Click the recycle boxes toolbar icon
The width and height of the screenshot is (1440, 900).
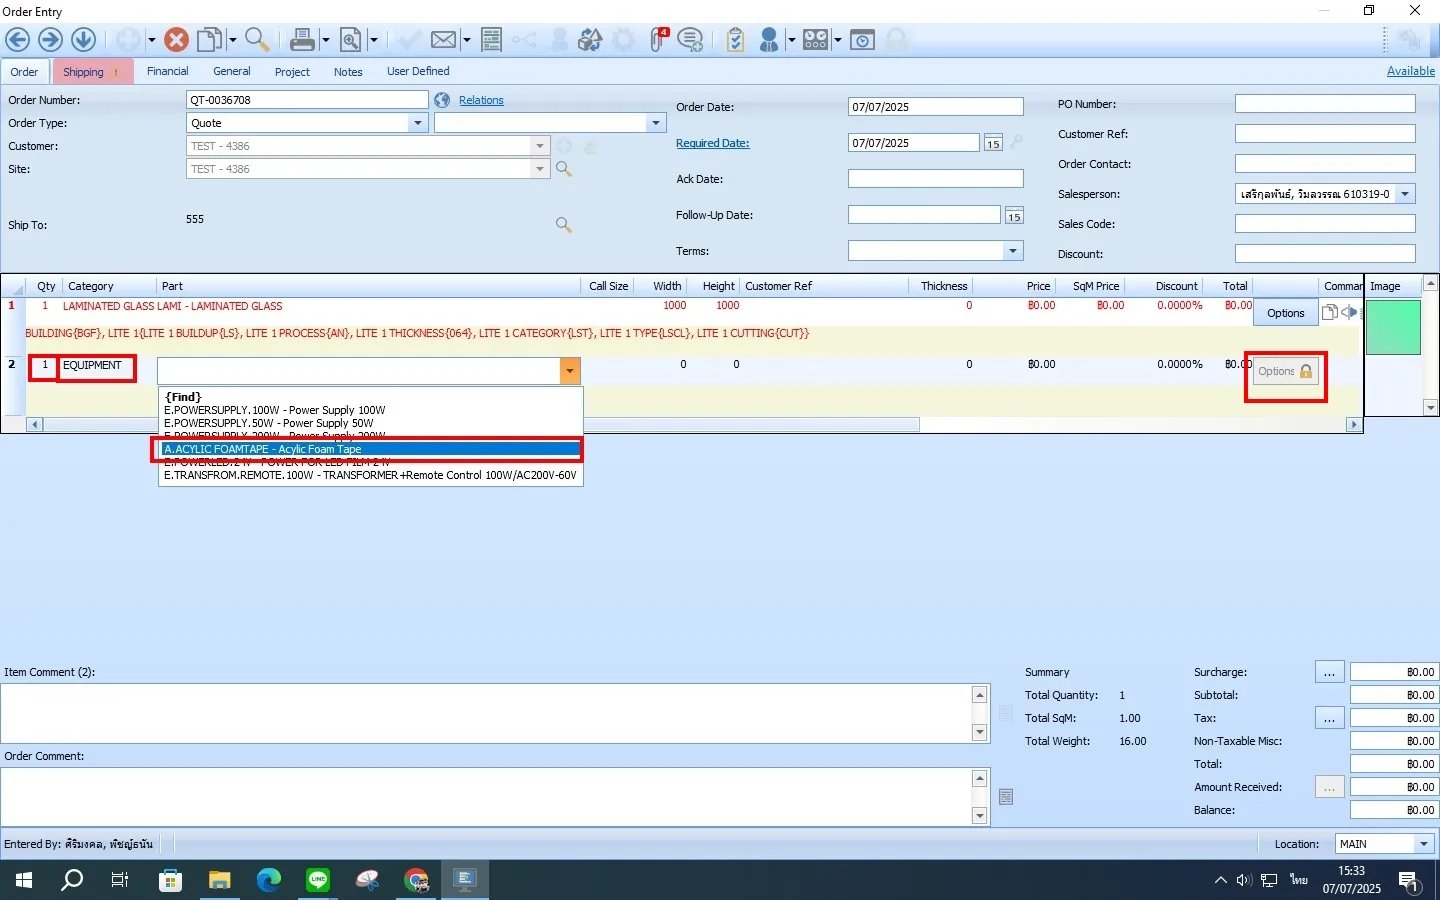point(591,40)
